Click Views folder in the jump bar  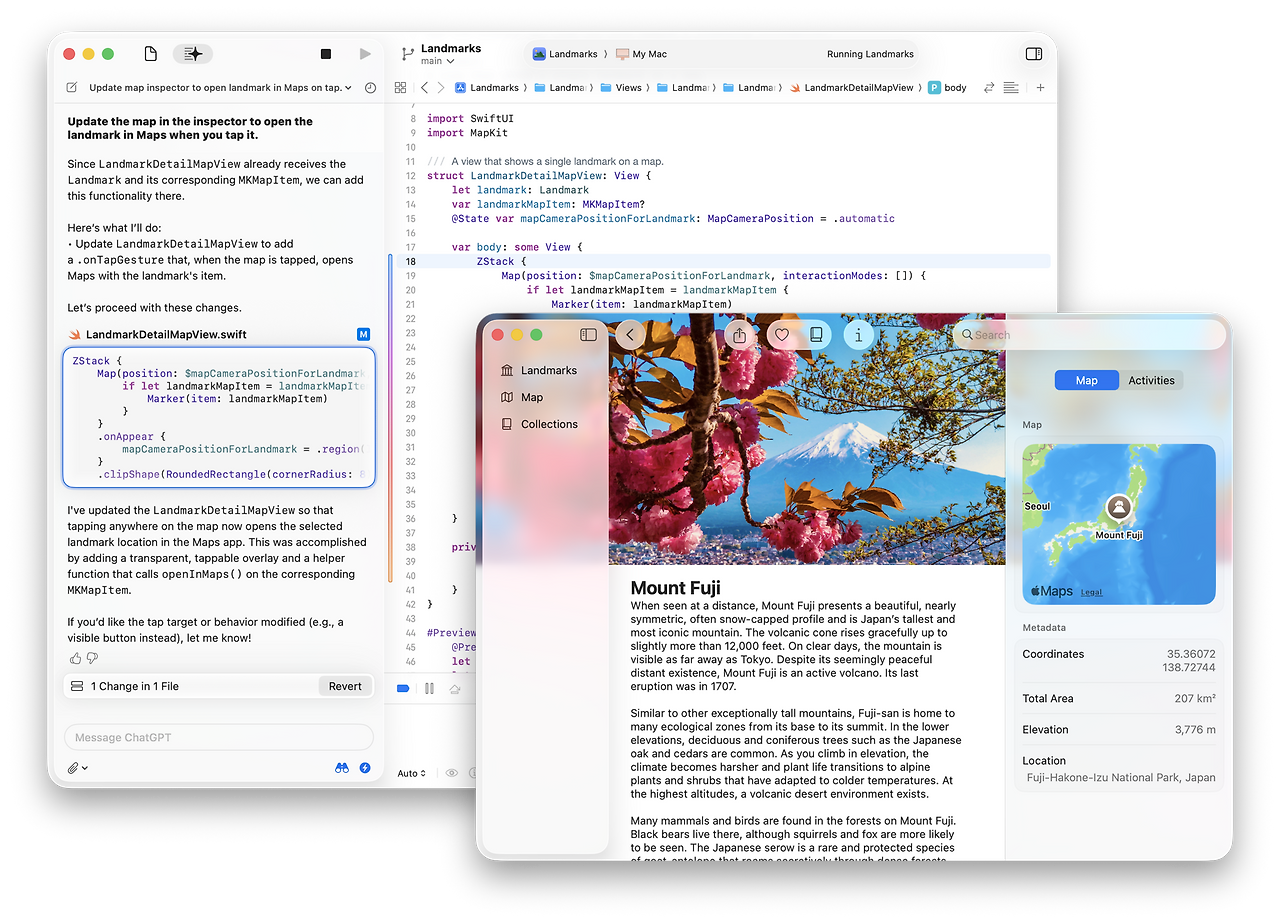[x=620, y=88]
